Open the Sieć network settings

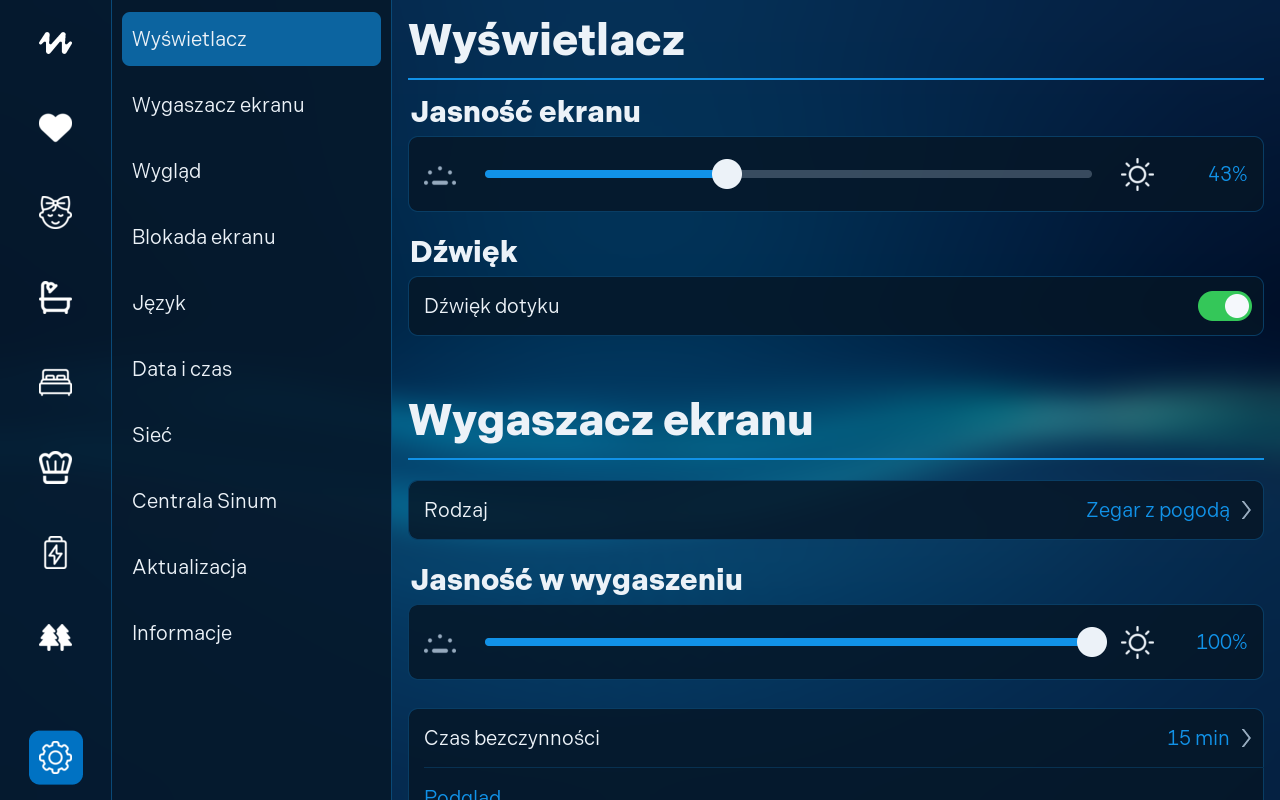point(251,435)
